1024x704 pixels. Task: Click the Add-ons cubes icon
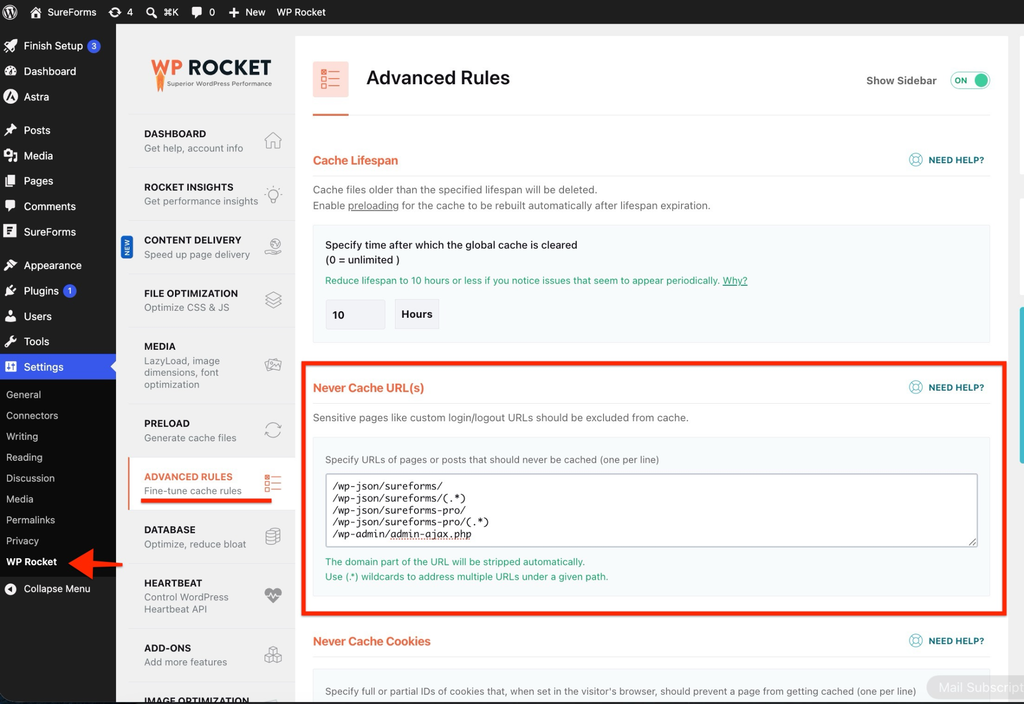pyautogui.click(x=273, y=654)
